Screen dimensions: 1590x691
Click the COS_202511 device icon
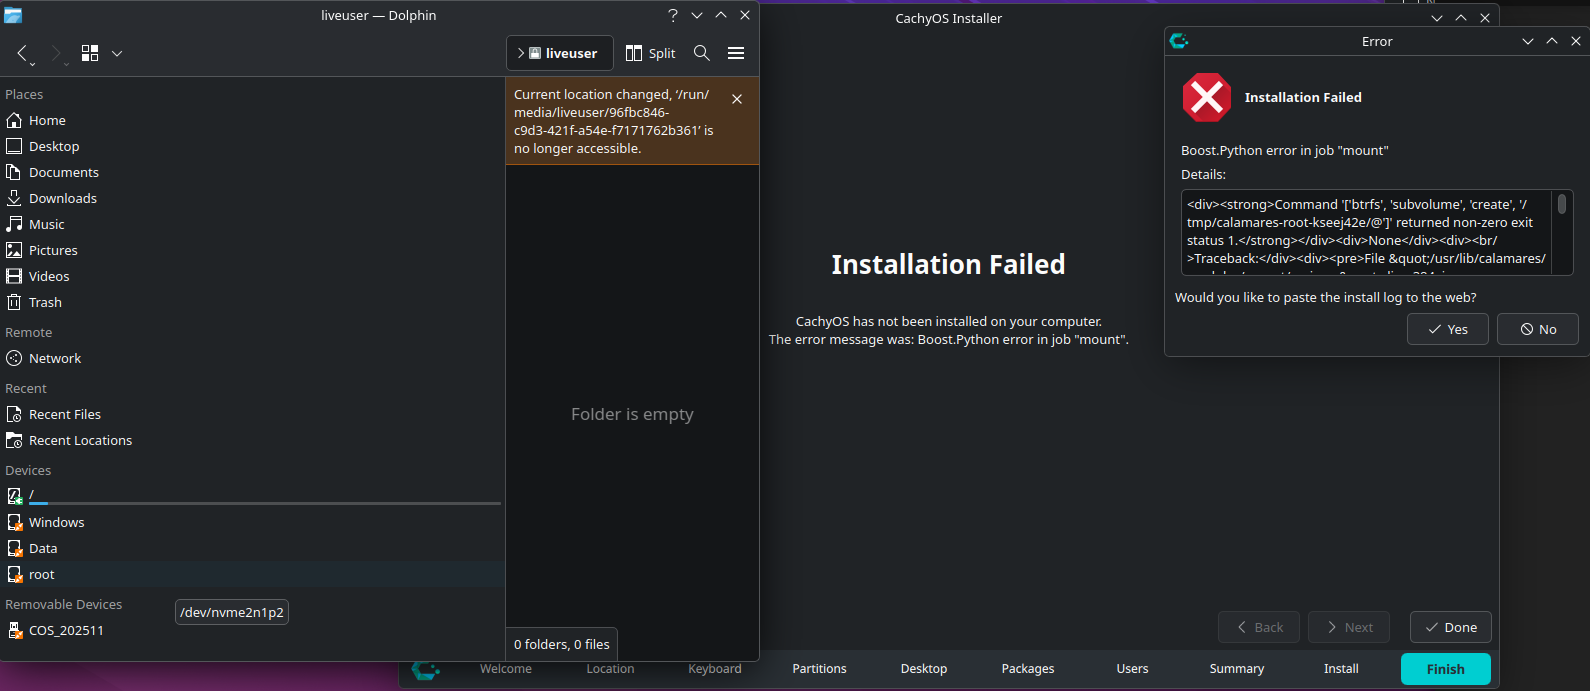coord(15,630)
